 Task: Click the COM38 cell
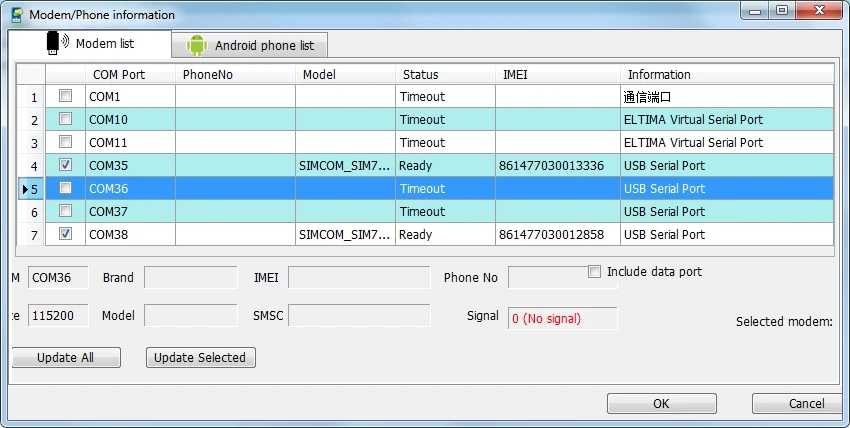point(130,235)
